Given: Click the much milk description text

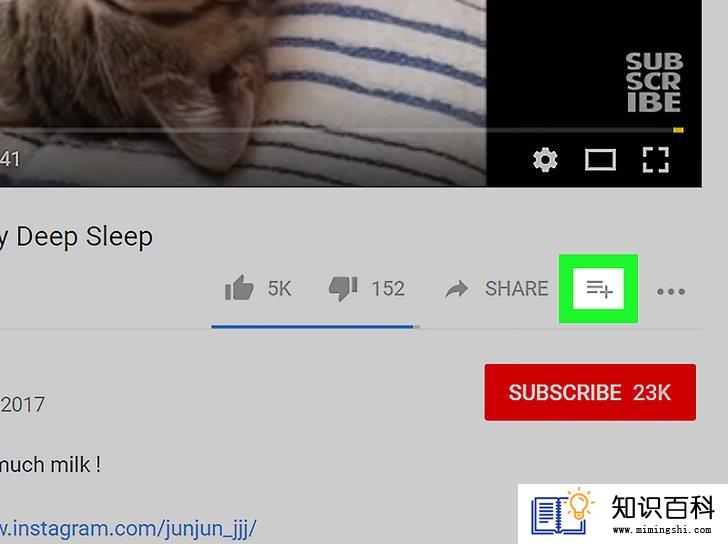Looking at the screenshot, I should [x=50, y=465].
